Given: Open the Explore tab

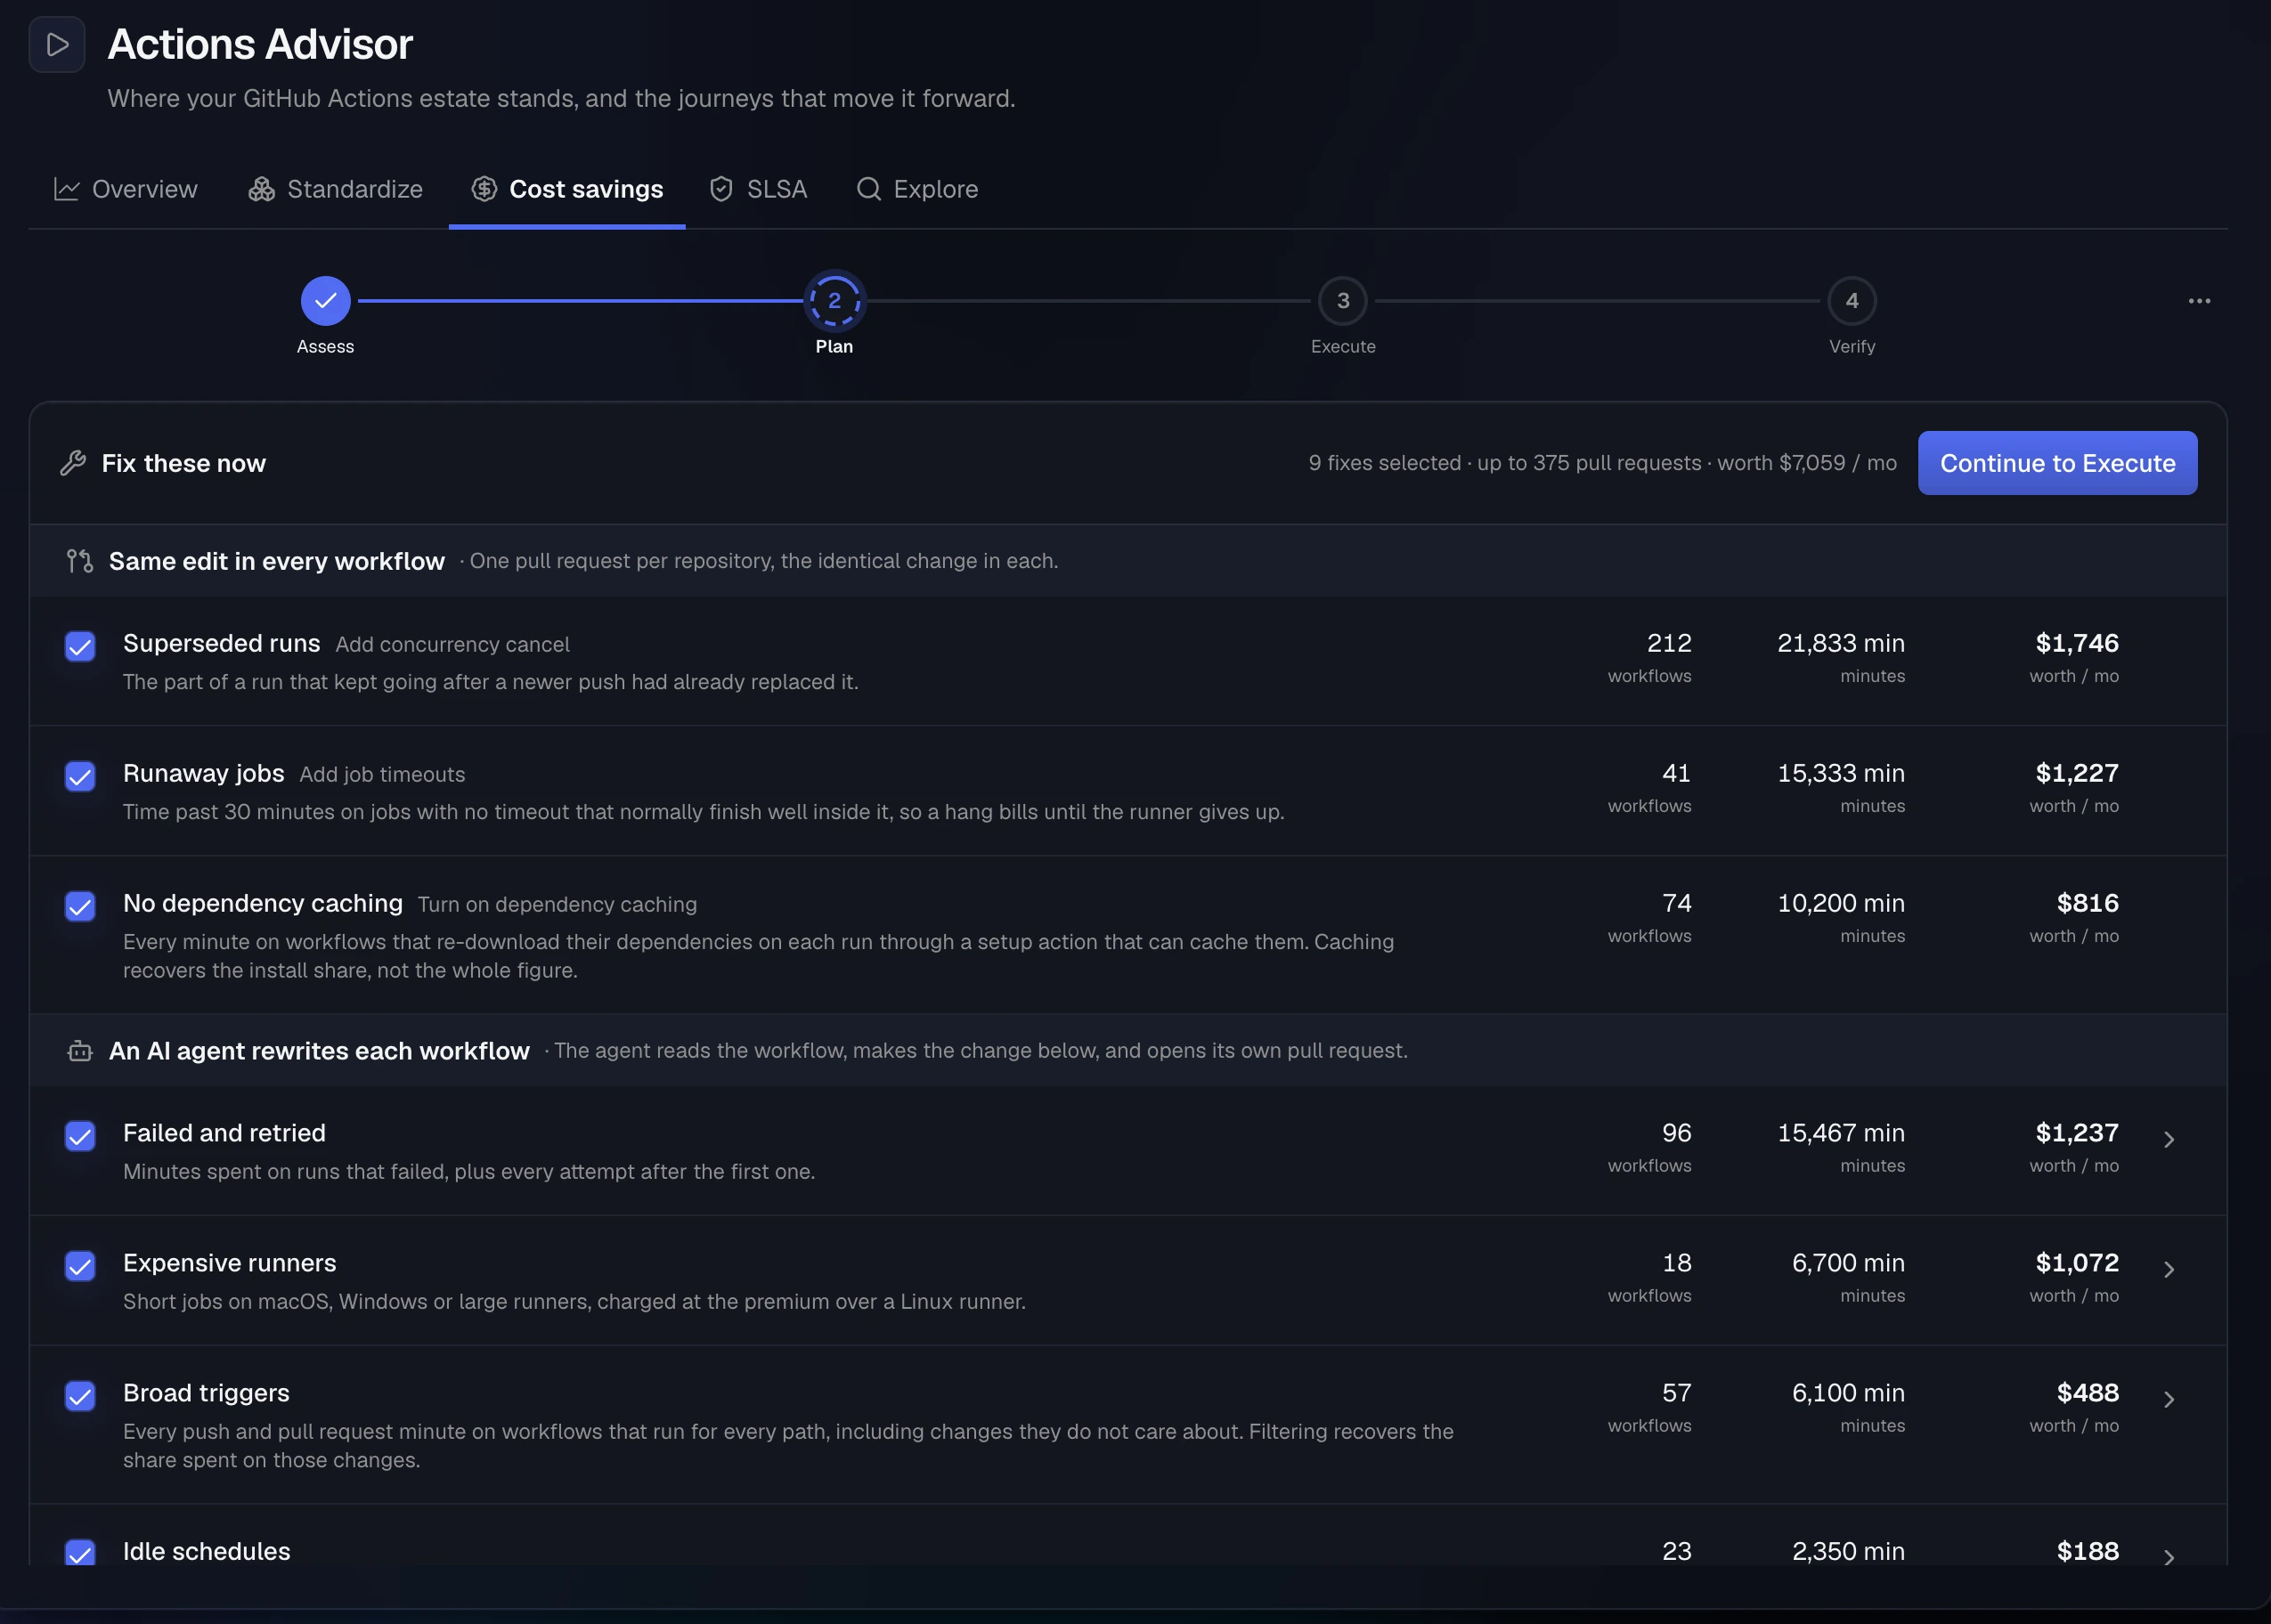Looking at the screenshot, I should pyautogui.click(x=918, y=189).
